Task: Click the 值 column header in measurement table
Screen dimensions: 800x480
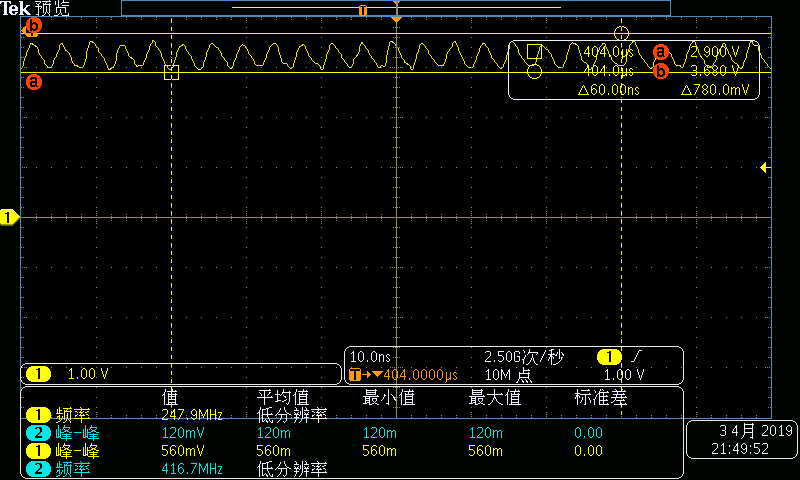Action: click(x=170, y=397)
